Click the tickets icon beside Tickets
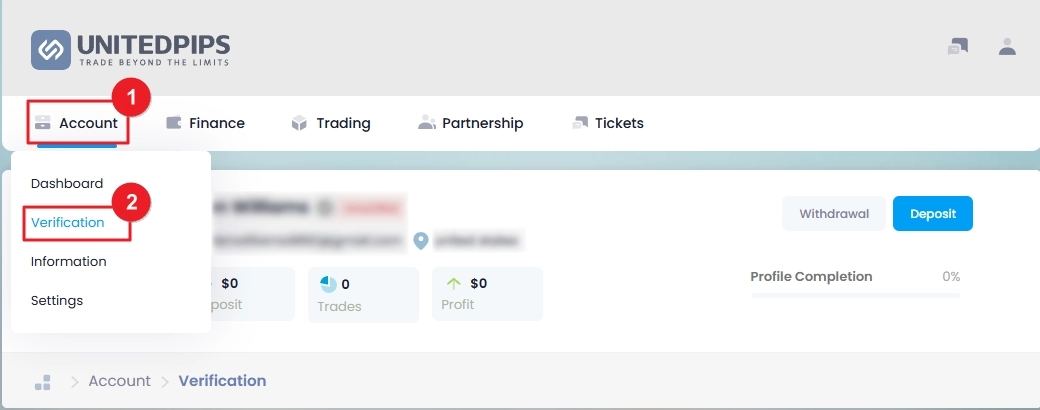 pos(580,123)
